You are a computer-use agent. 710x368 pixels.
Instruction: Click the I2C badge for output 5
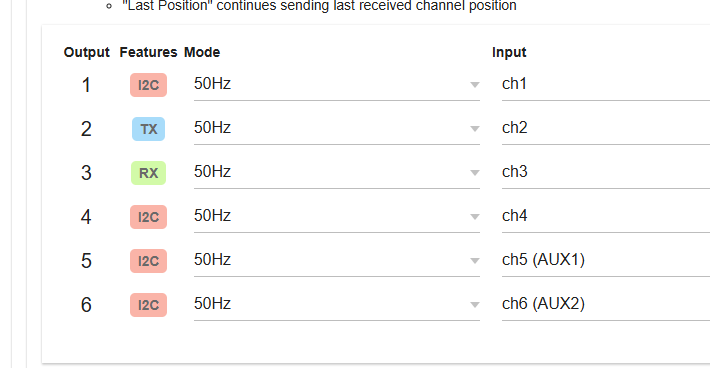tap(149, 261)
